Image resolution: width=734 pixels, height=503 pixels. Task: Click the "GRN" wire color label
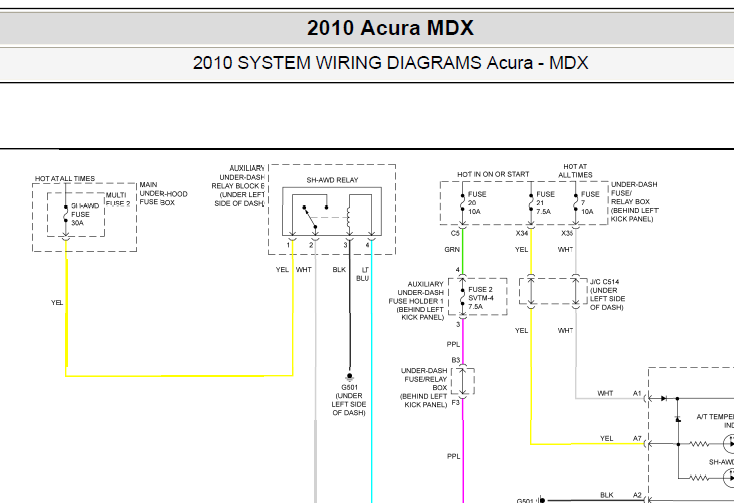[452, 249]
